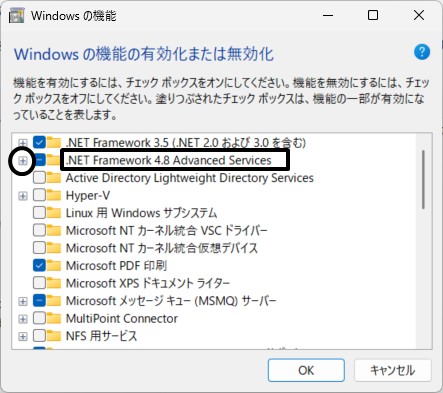This screenshot has width=443, height=393.
Task: Click the OK button
Action: click(306, 370)
